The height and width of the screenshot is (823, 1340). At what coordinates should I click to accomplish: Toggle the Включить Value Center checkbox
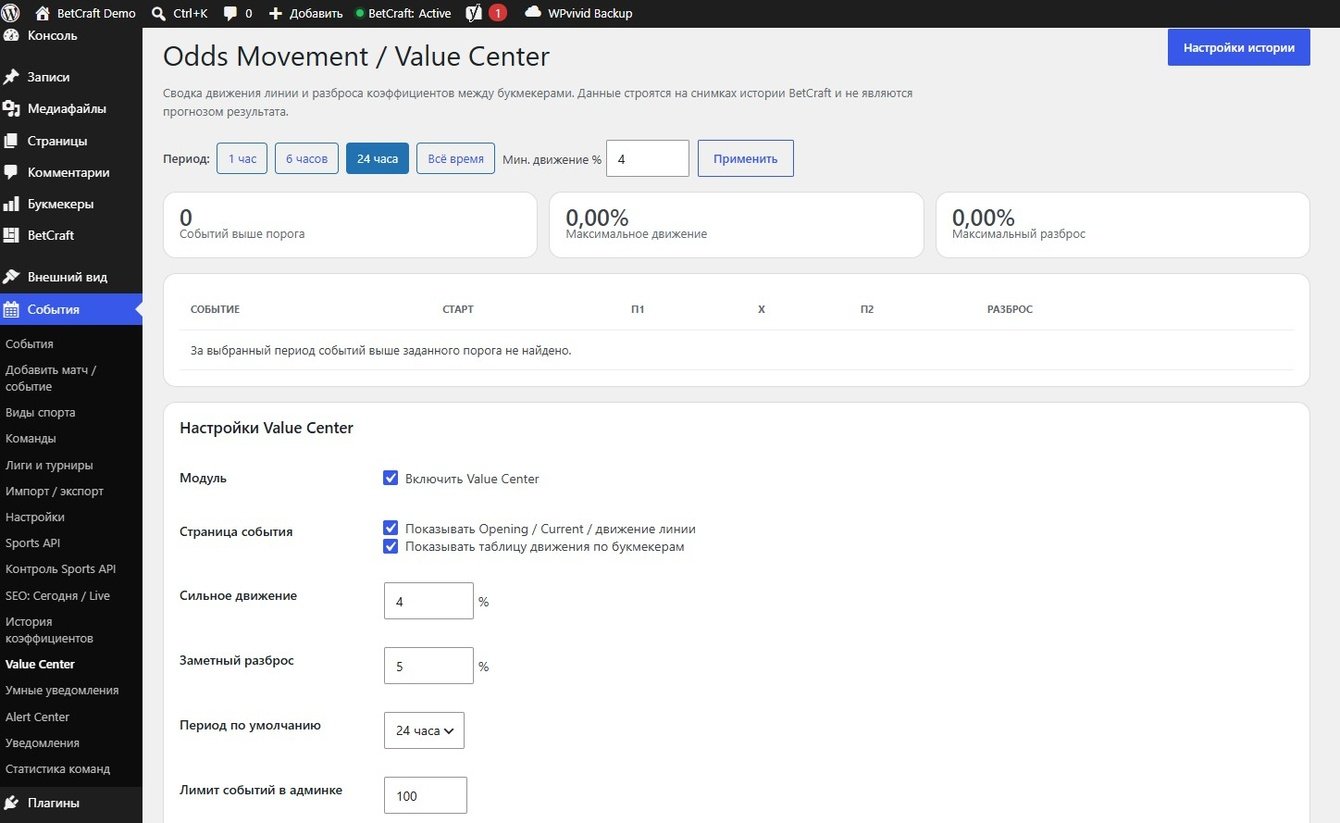click(x=391, y=478)
